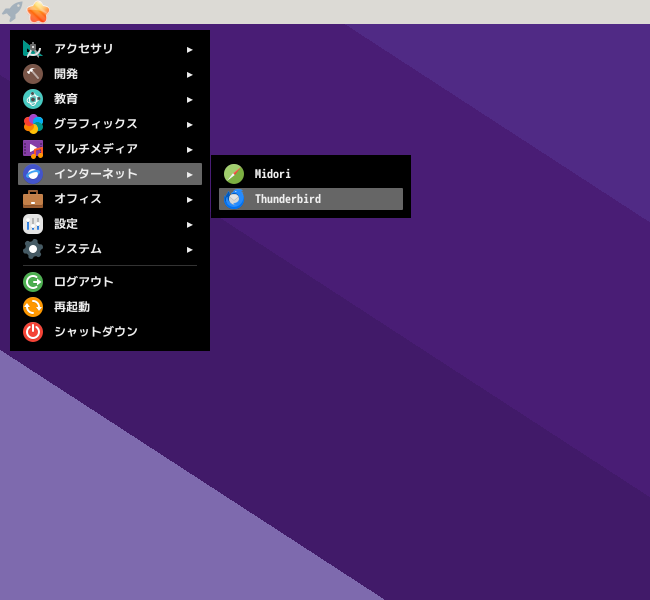Launch the Midori browser
Image resolution: width=650 pixels, height=600 pixels.
(311, 174)
